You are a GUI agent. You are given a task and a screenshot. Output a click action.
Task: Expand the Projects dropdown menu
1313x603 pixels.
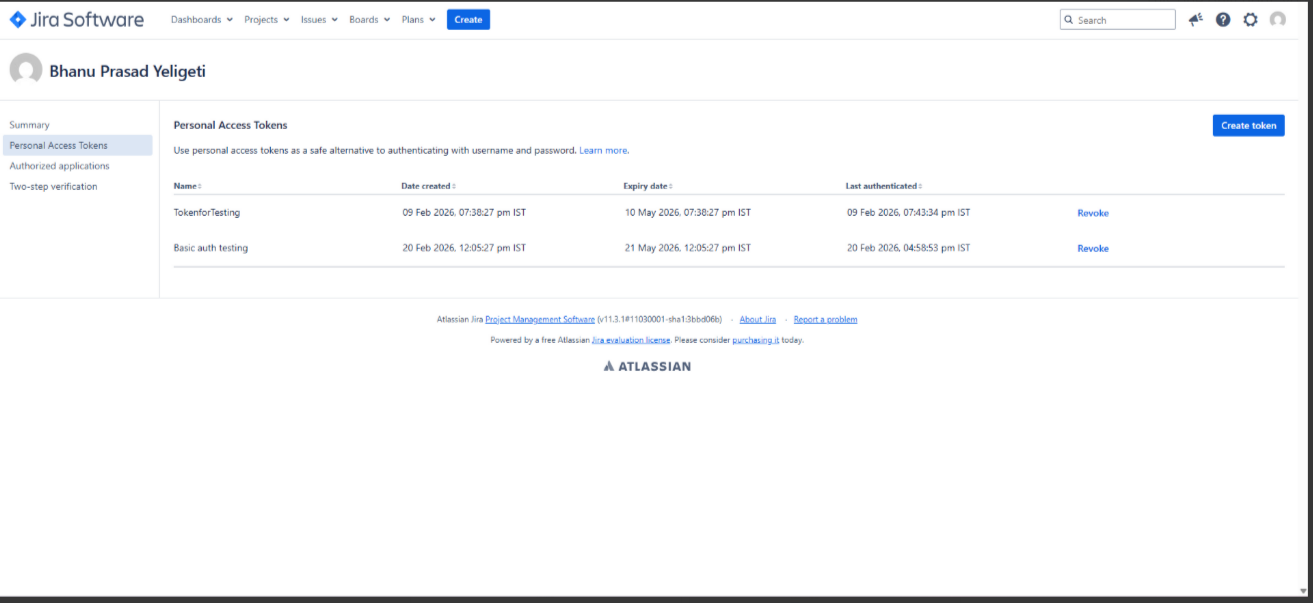266,20
